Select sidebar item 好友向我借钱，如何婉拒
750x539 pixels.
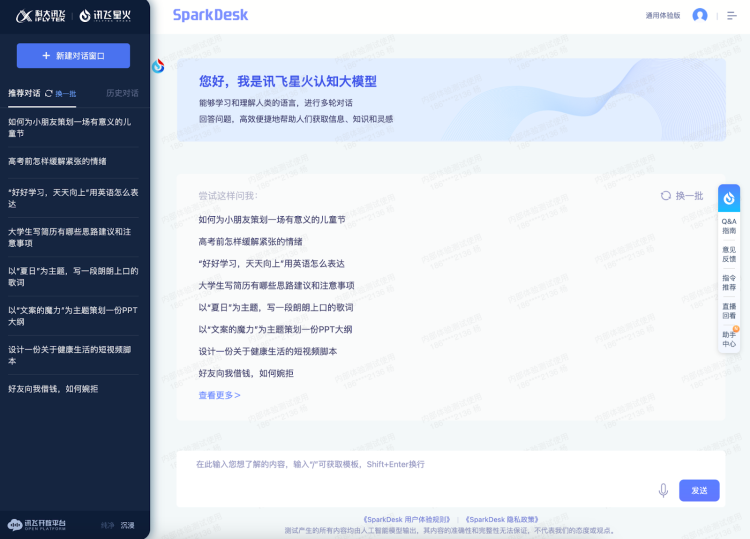pyautogui.click(x=73, y=389)
